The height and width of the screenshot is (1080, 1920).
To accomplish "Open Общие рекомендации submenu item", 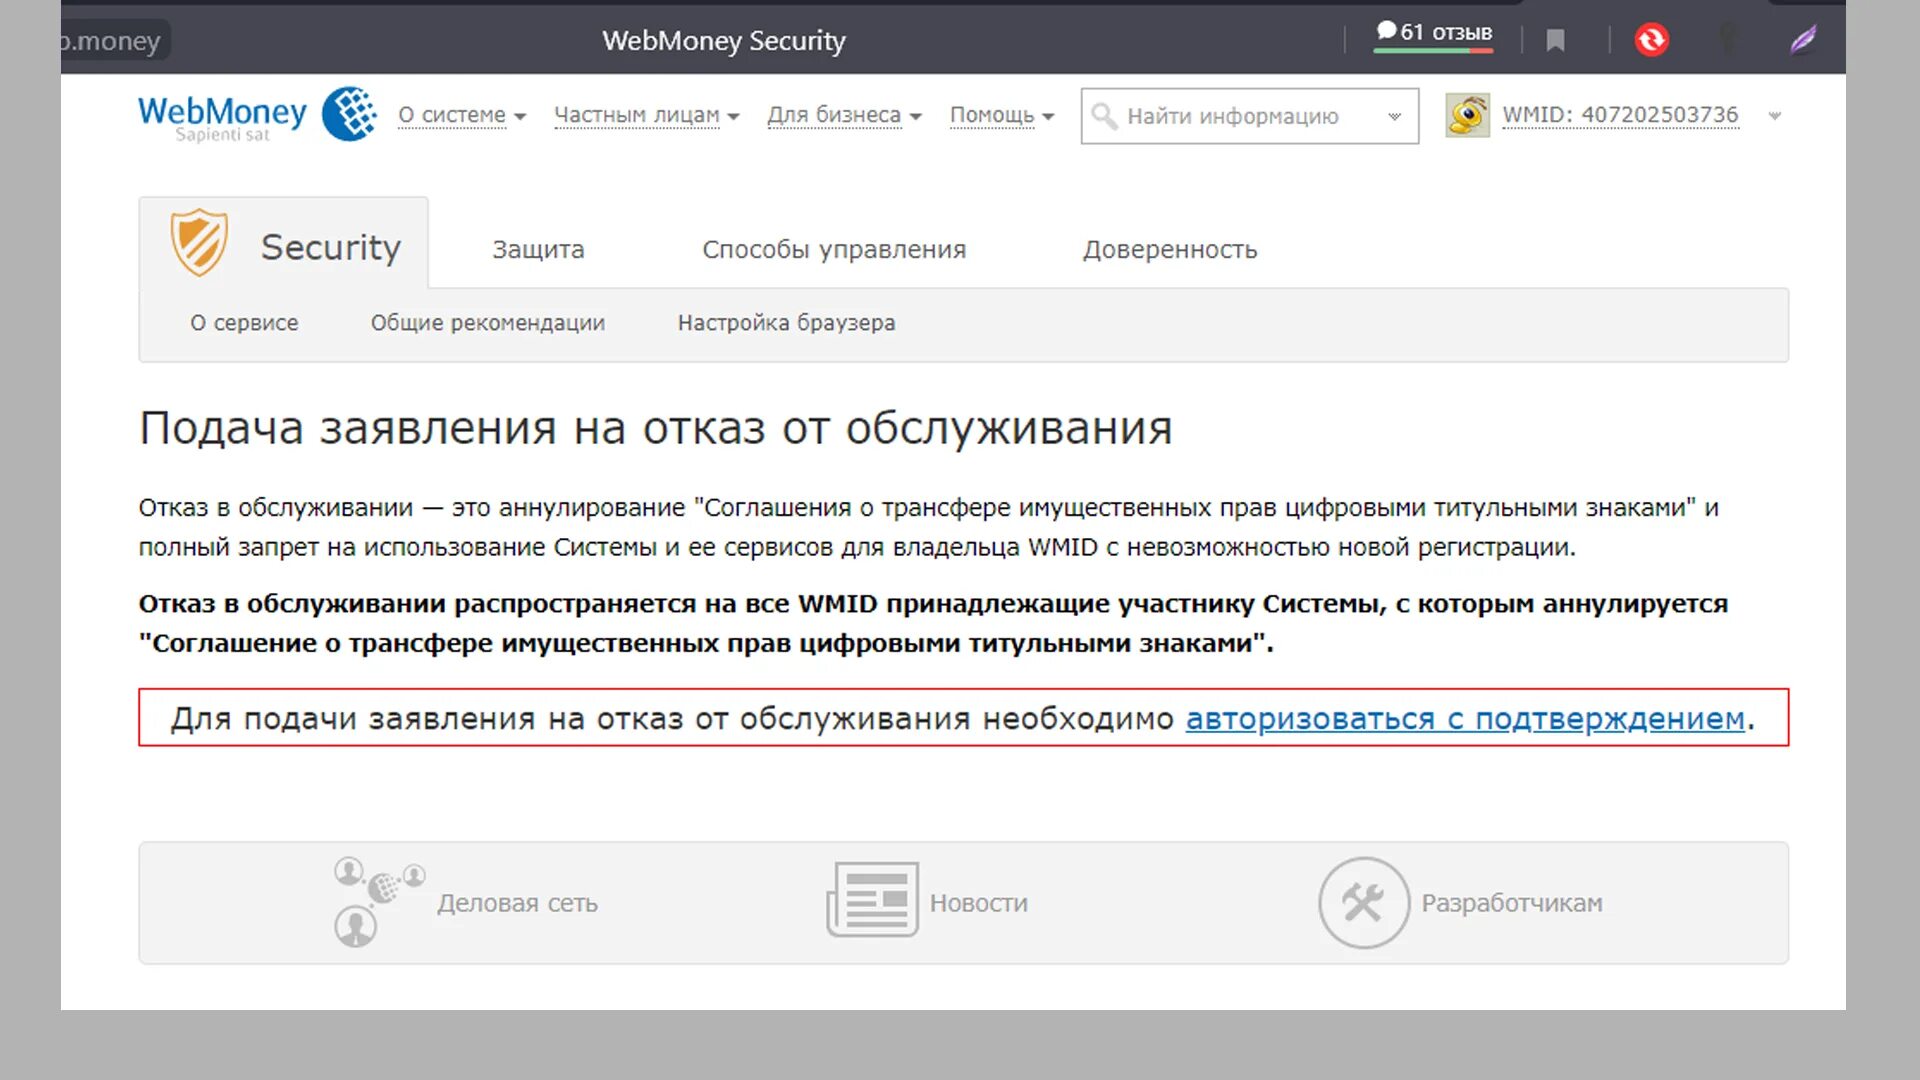I will coord(488,323).
